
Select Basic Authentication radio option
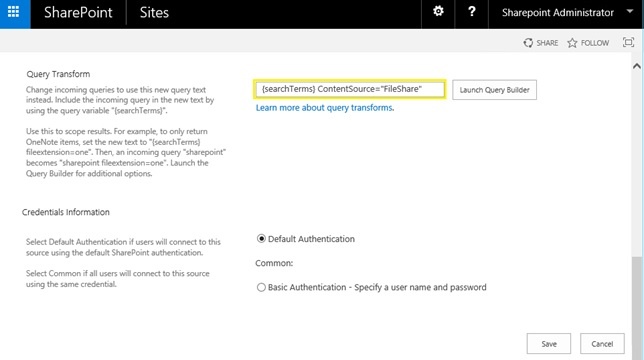tap(261, 287)
